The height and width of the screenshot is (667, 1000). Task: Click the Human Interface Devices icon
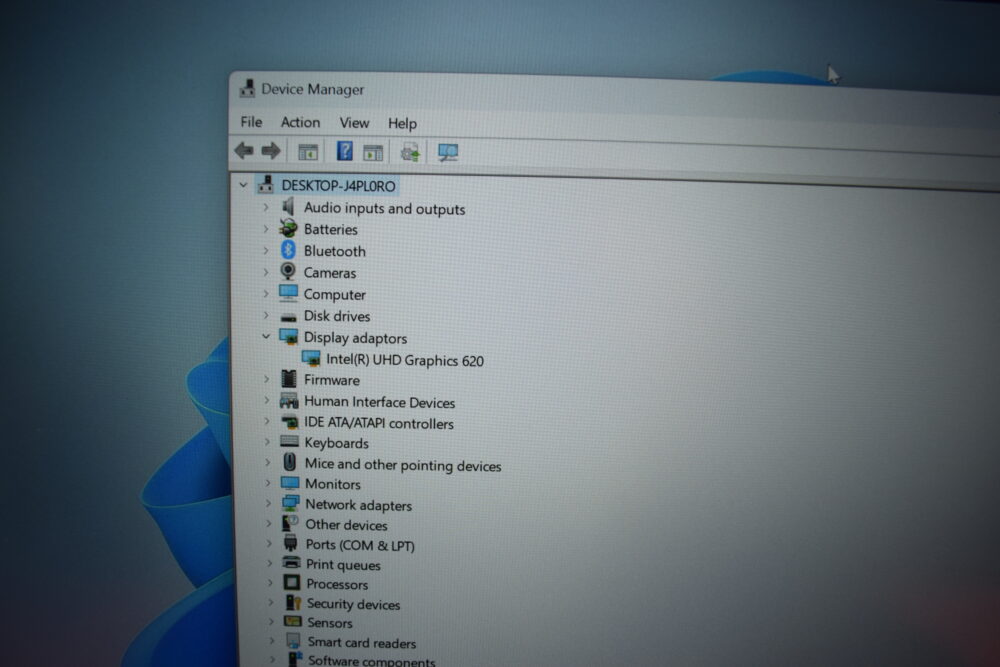click(289, 400)
